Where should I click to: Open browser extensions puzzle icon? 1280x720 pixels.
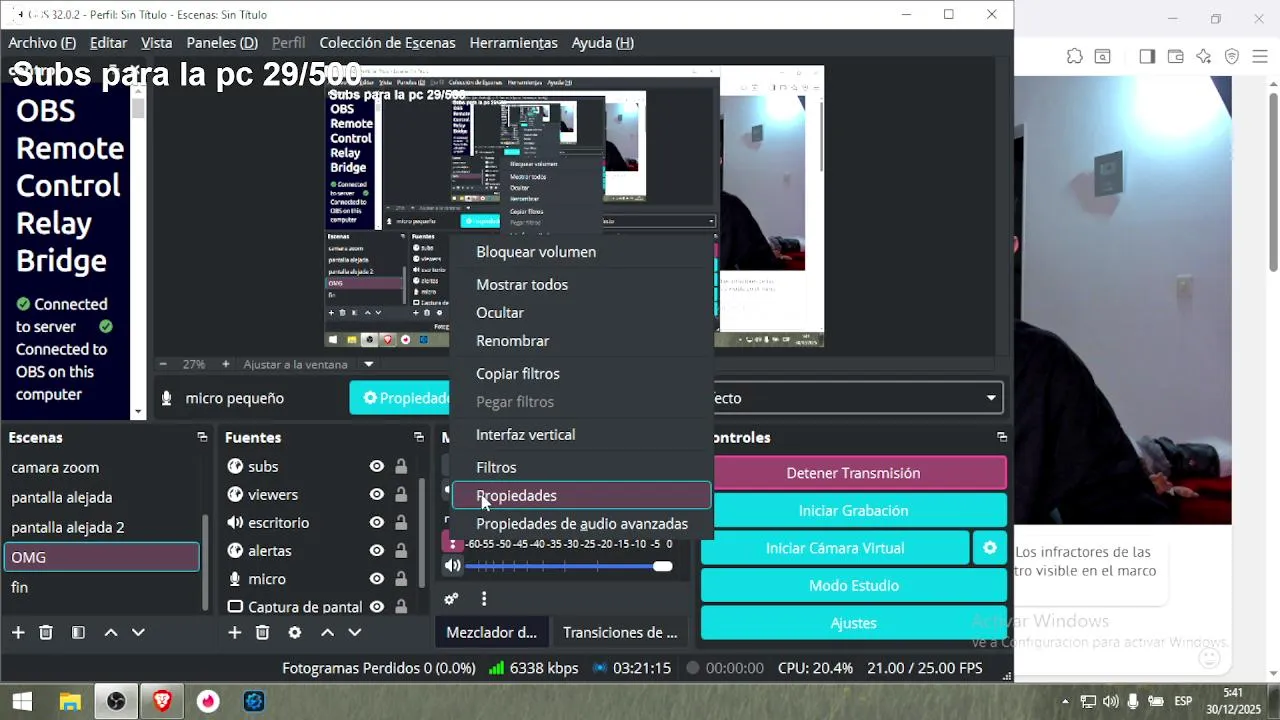coord(1074,56)
